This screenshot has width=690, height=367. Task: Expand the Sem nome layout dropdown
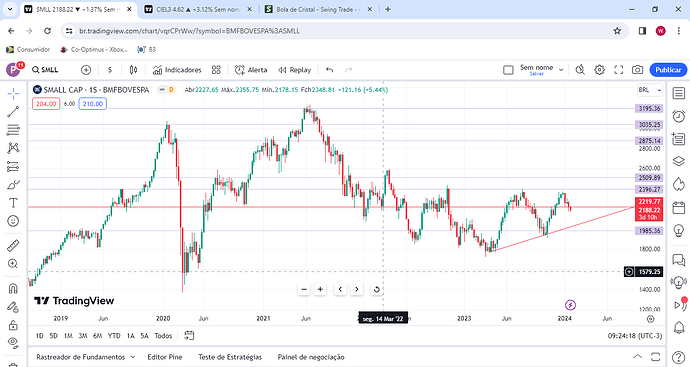pyautogui.click(x=561, y=70)
